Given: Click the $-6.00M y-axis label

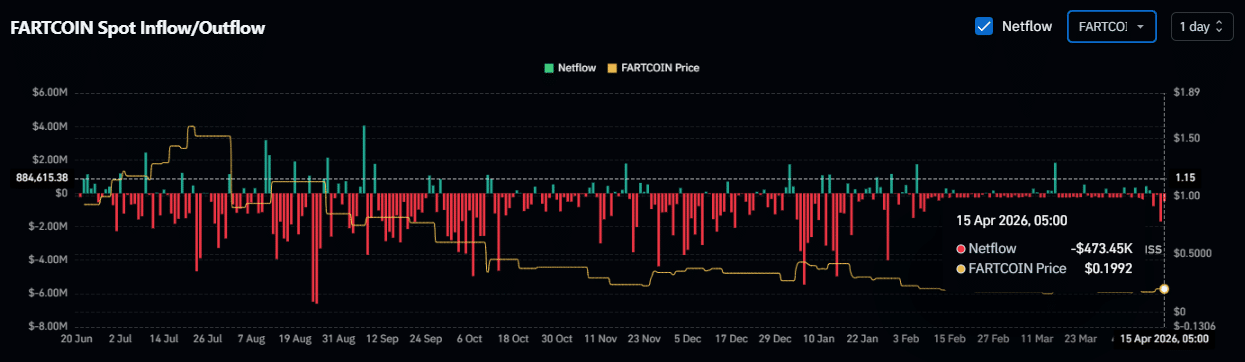Looking at the screenshot, I should 48,293.
